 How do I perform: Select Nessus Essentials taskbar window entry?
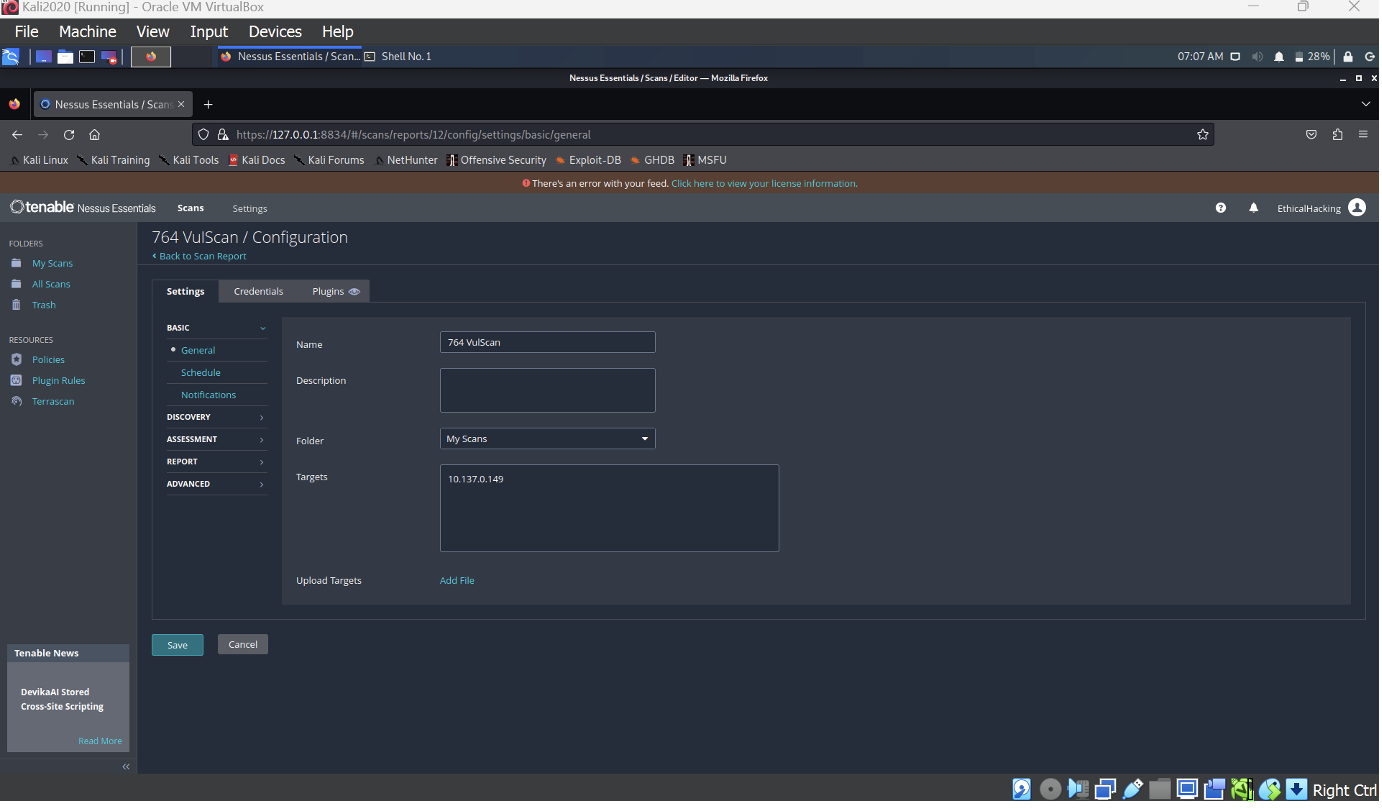point(289,57)
